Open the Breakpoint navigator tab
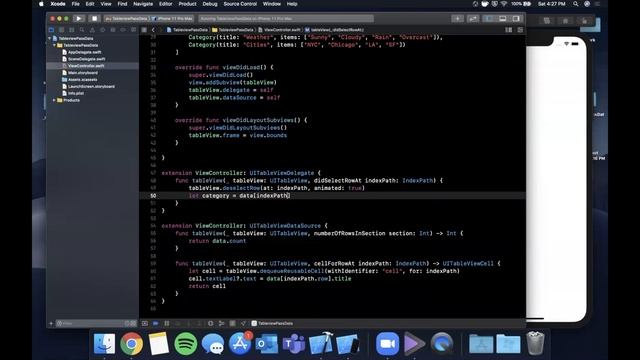640x360 pixels. click(x=123, y=30)
